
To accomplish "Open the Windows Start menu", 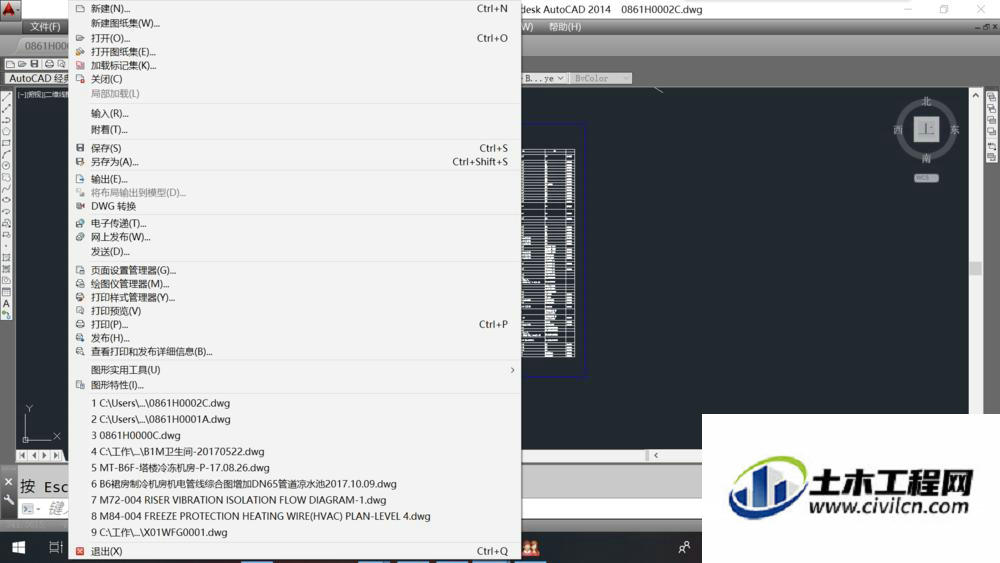I will pos(18,547).
